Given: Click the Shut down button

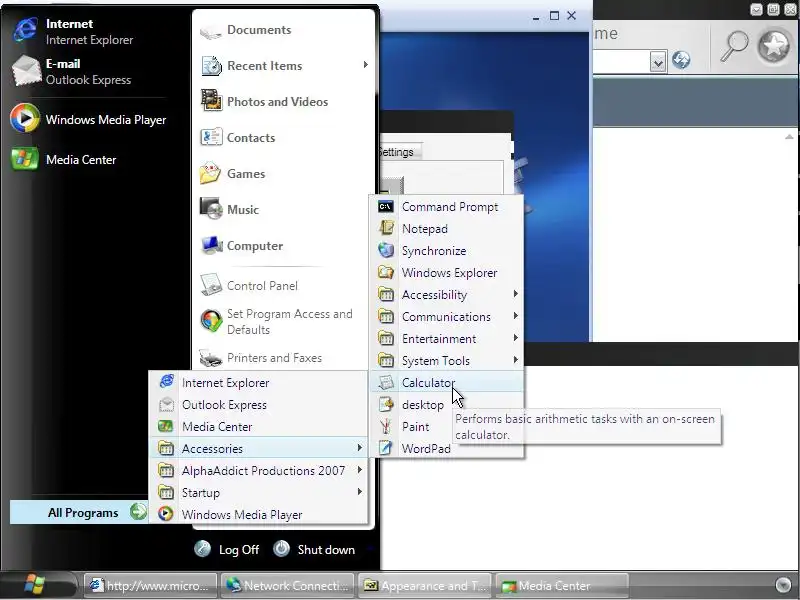Looking at the screenshot, I should 314,549.
